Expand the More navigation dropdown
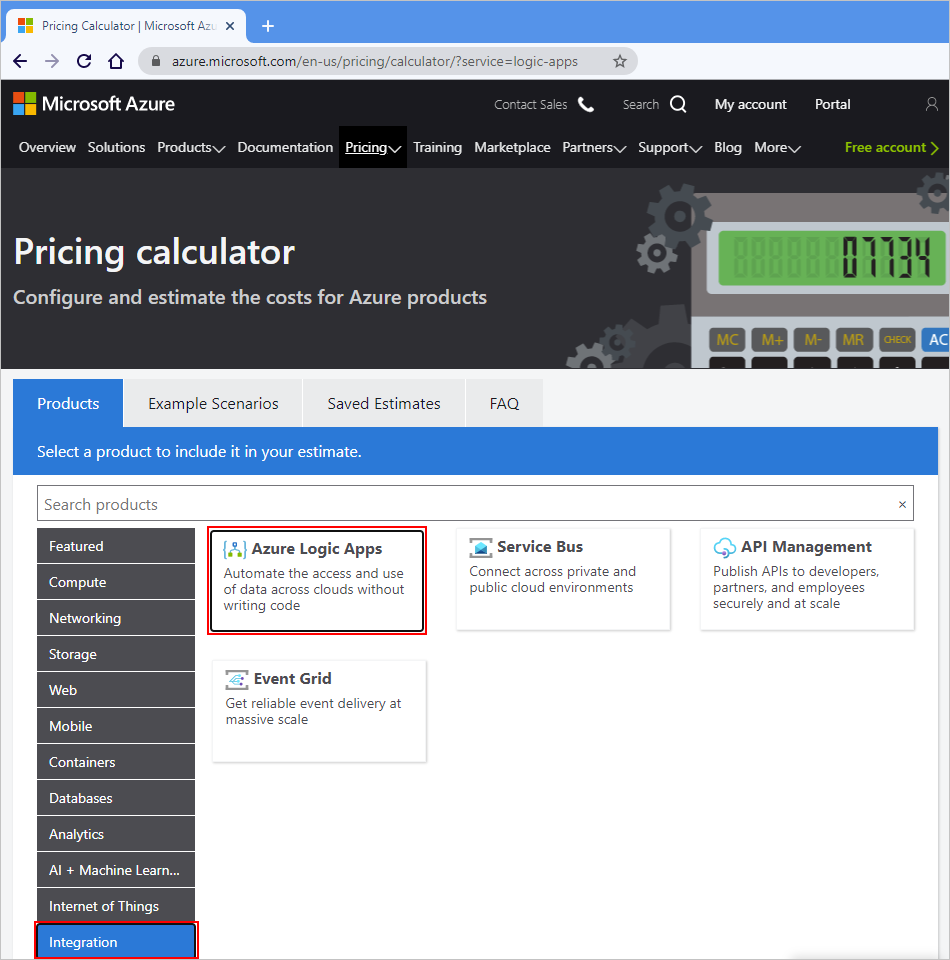 777,147
